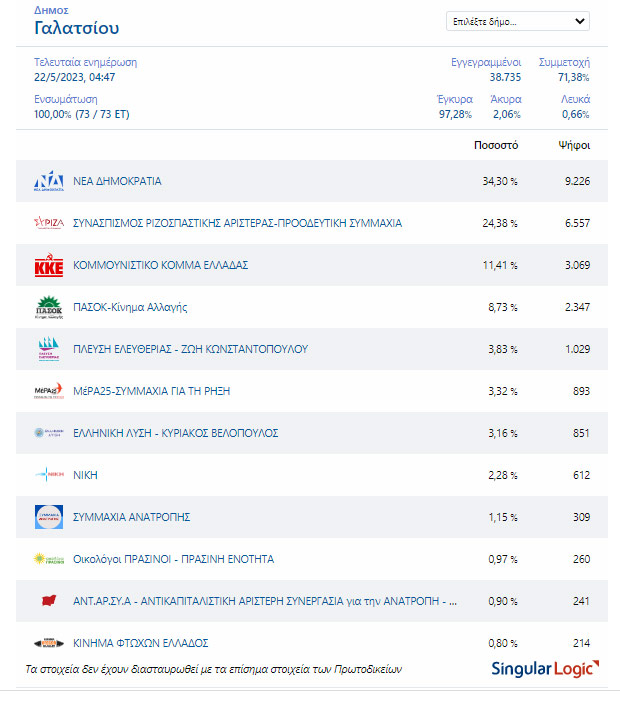Click the ΠΑΣΟΚ green sun logo
Screen dimensions: 620x702
point(49,307)
